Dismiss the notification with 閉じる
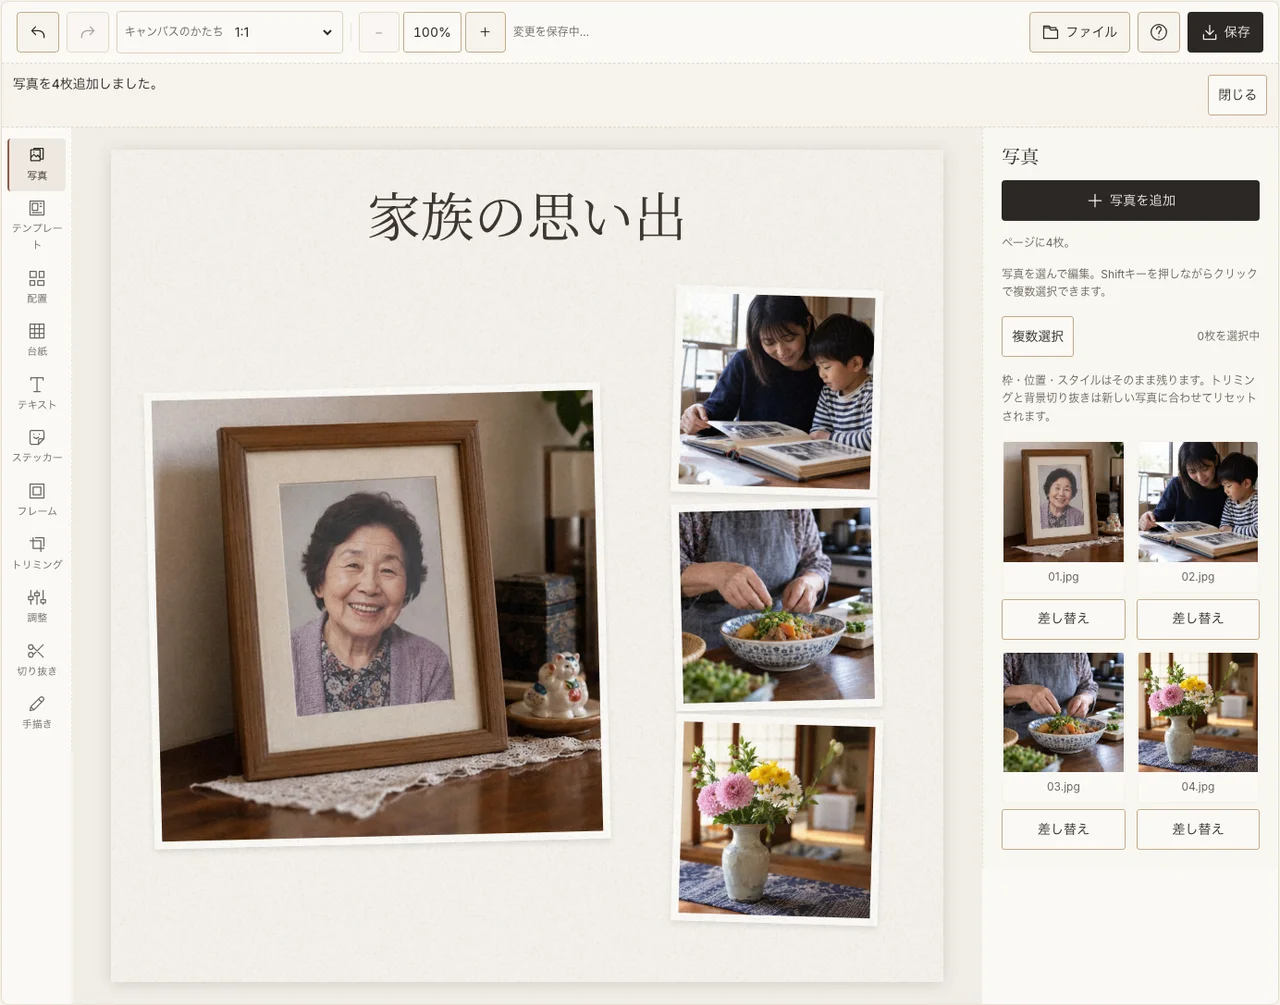 point(1237,95)
